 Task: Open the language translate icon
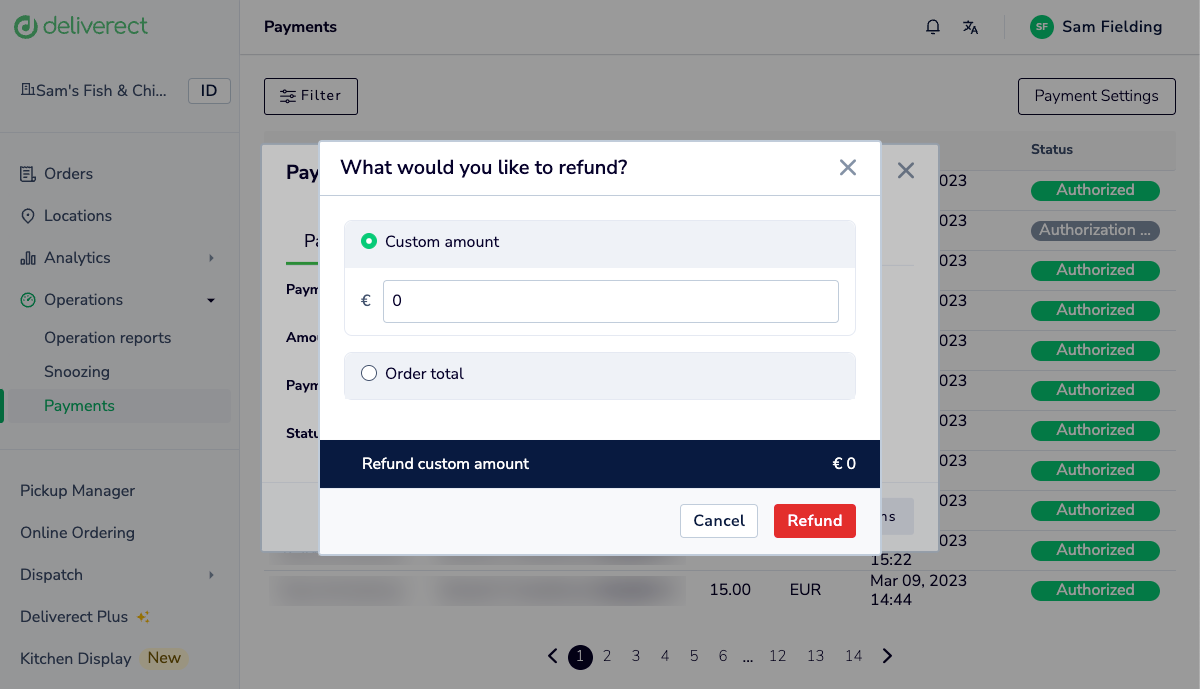[x=970, y=27]
